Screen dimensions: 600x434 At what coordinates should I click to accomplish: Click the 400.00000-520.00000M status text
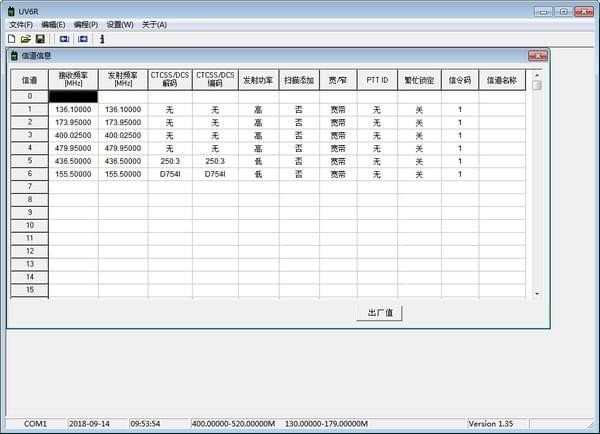[x=233, y=424]
